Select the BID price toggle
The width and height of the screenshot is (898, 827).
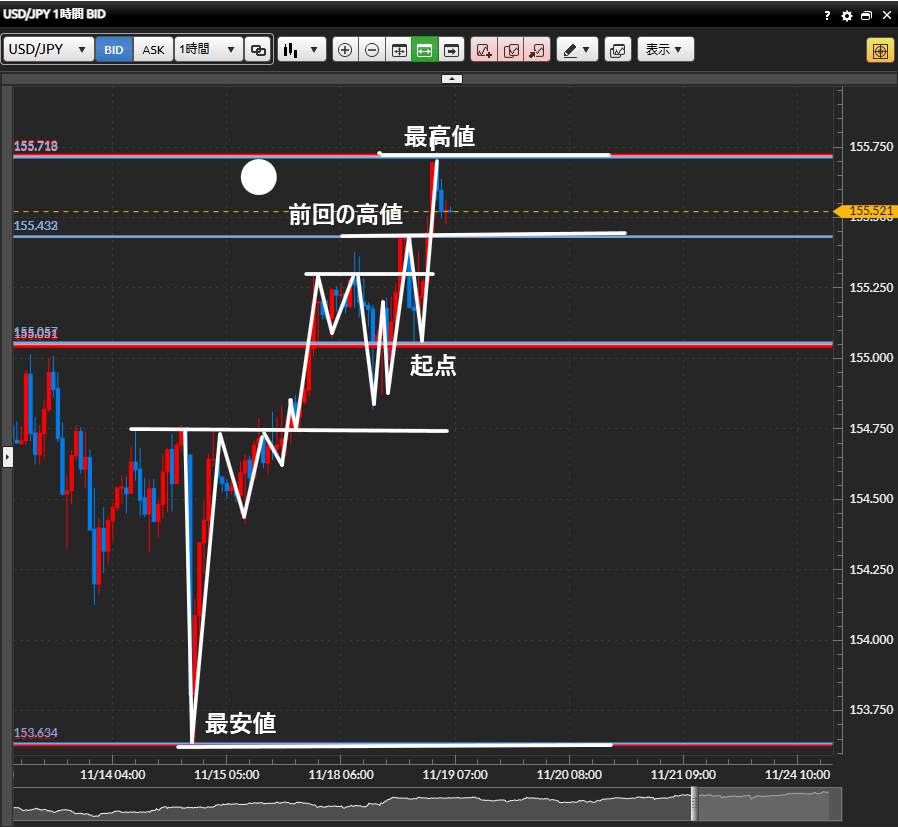pyautogui.click(x=114, y=50)
